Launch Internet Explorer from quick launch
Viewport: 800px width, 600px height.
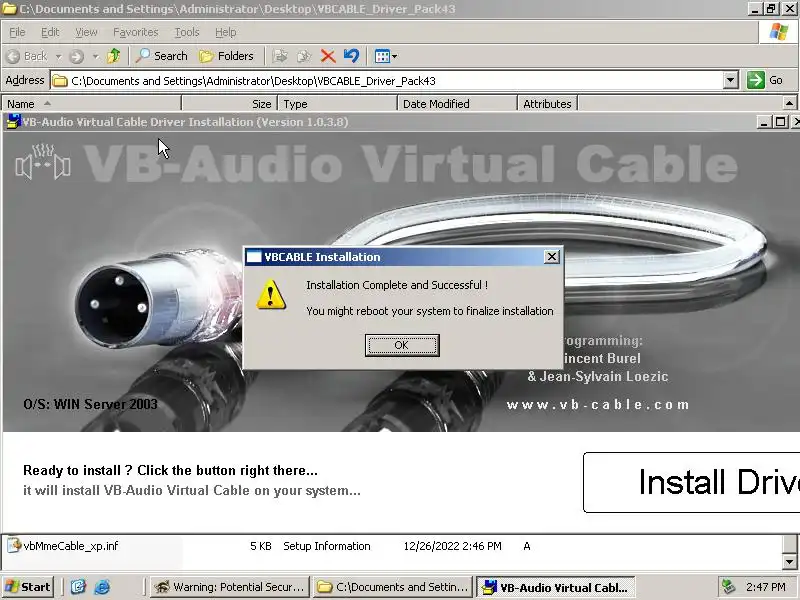point(102,587)
